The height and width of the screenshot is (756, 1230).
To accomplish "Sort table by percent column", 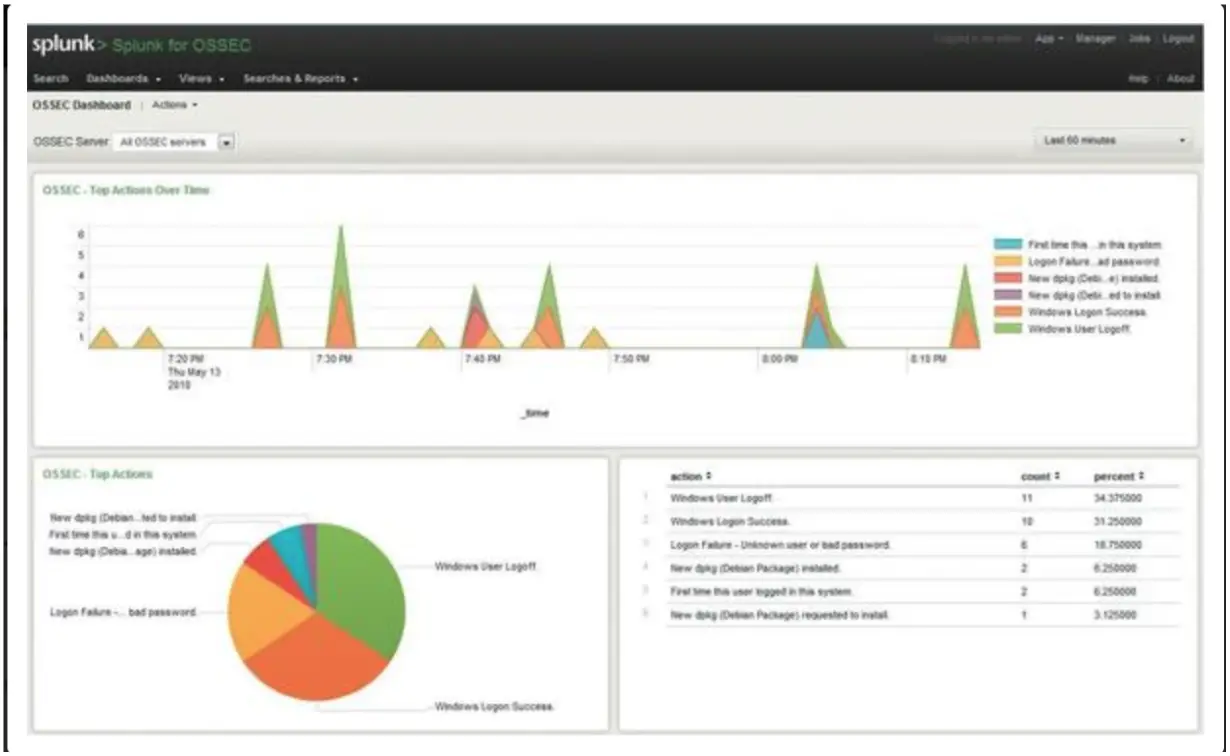I will pyautogui.click(x=1118, y=476).
